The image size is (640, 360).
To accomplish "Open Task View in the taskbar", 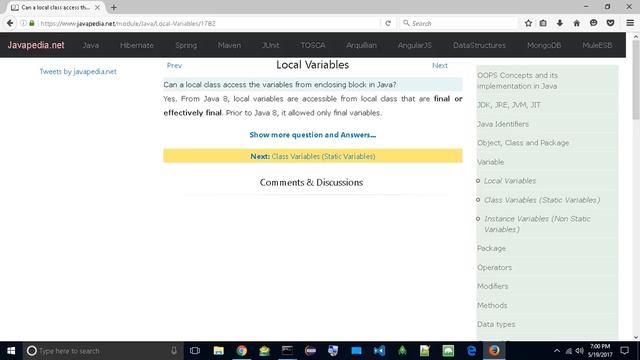I will pyautogui.click(x=195, y=351).
